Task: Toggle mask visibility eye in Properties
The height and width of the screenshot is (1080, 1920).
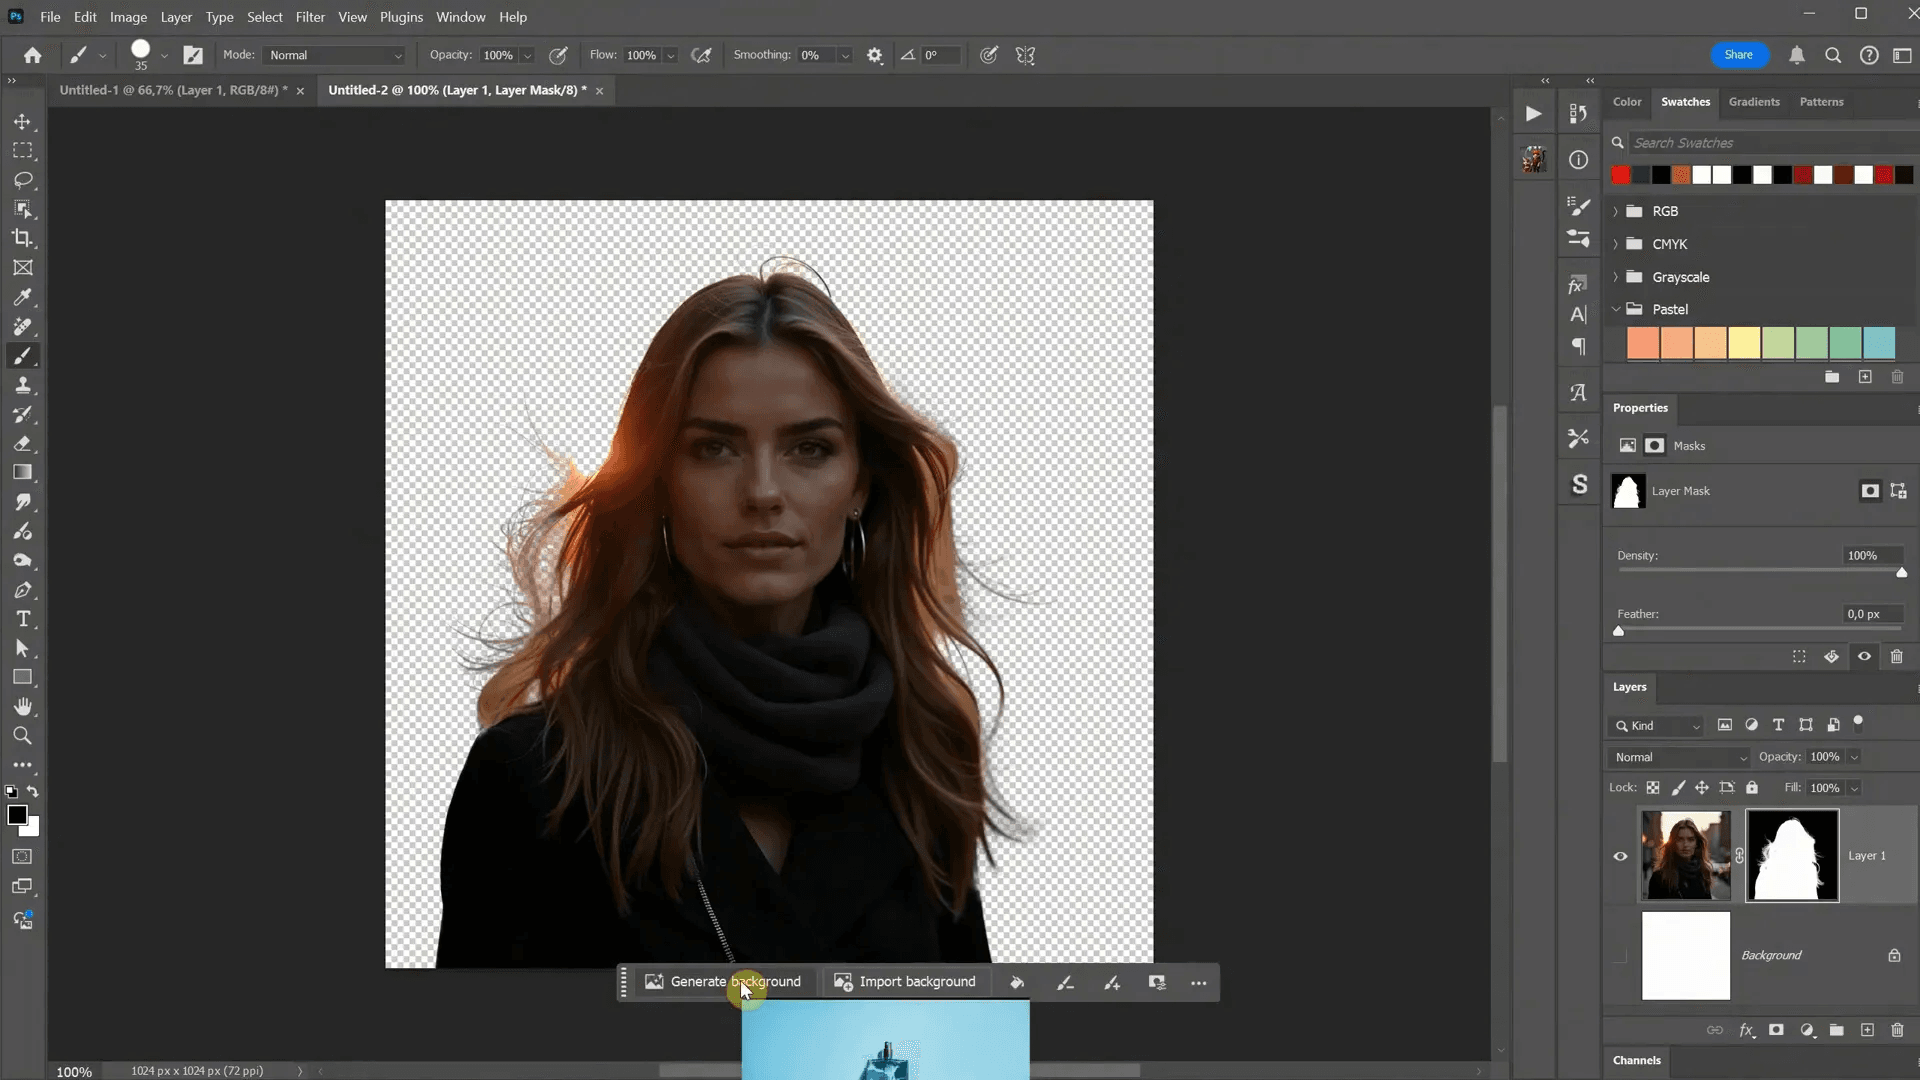Action: 1864,657
